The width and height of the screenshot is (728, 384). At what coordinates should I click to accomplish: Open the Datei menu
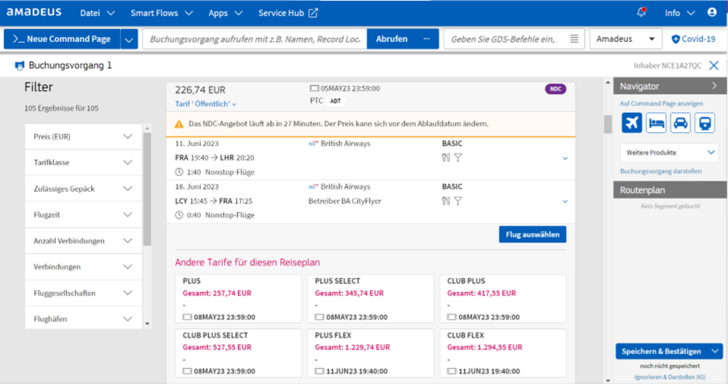tap(97, 13)
